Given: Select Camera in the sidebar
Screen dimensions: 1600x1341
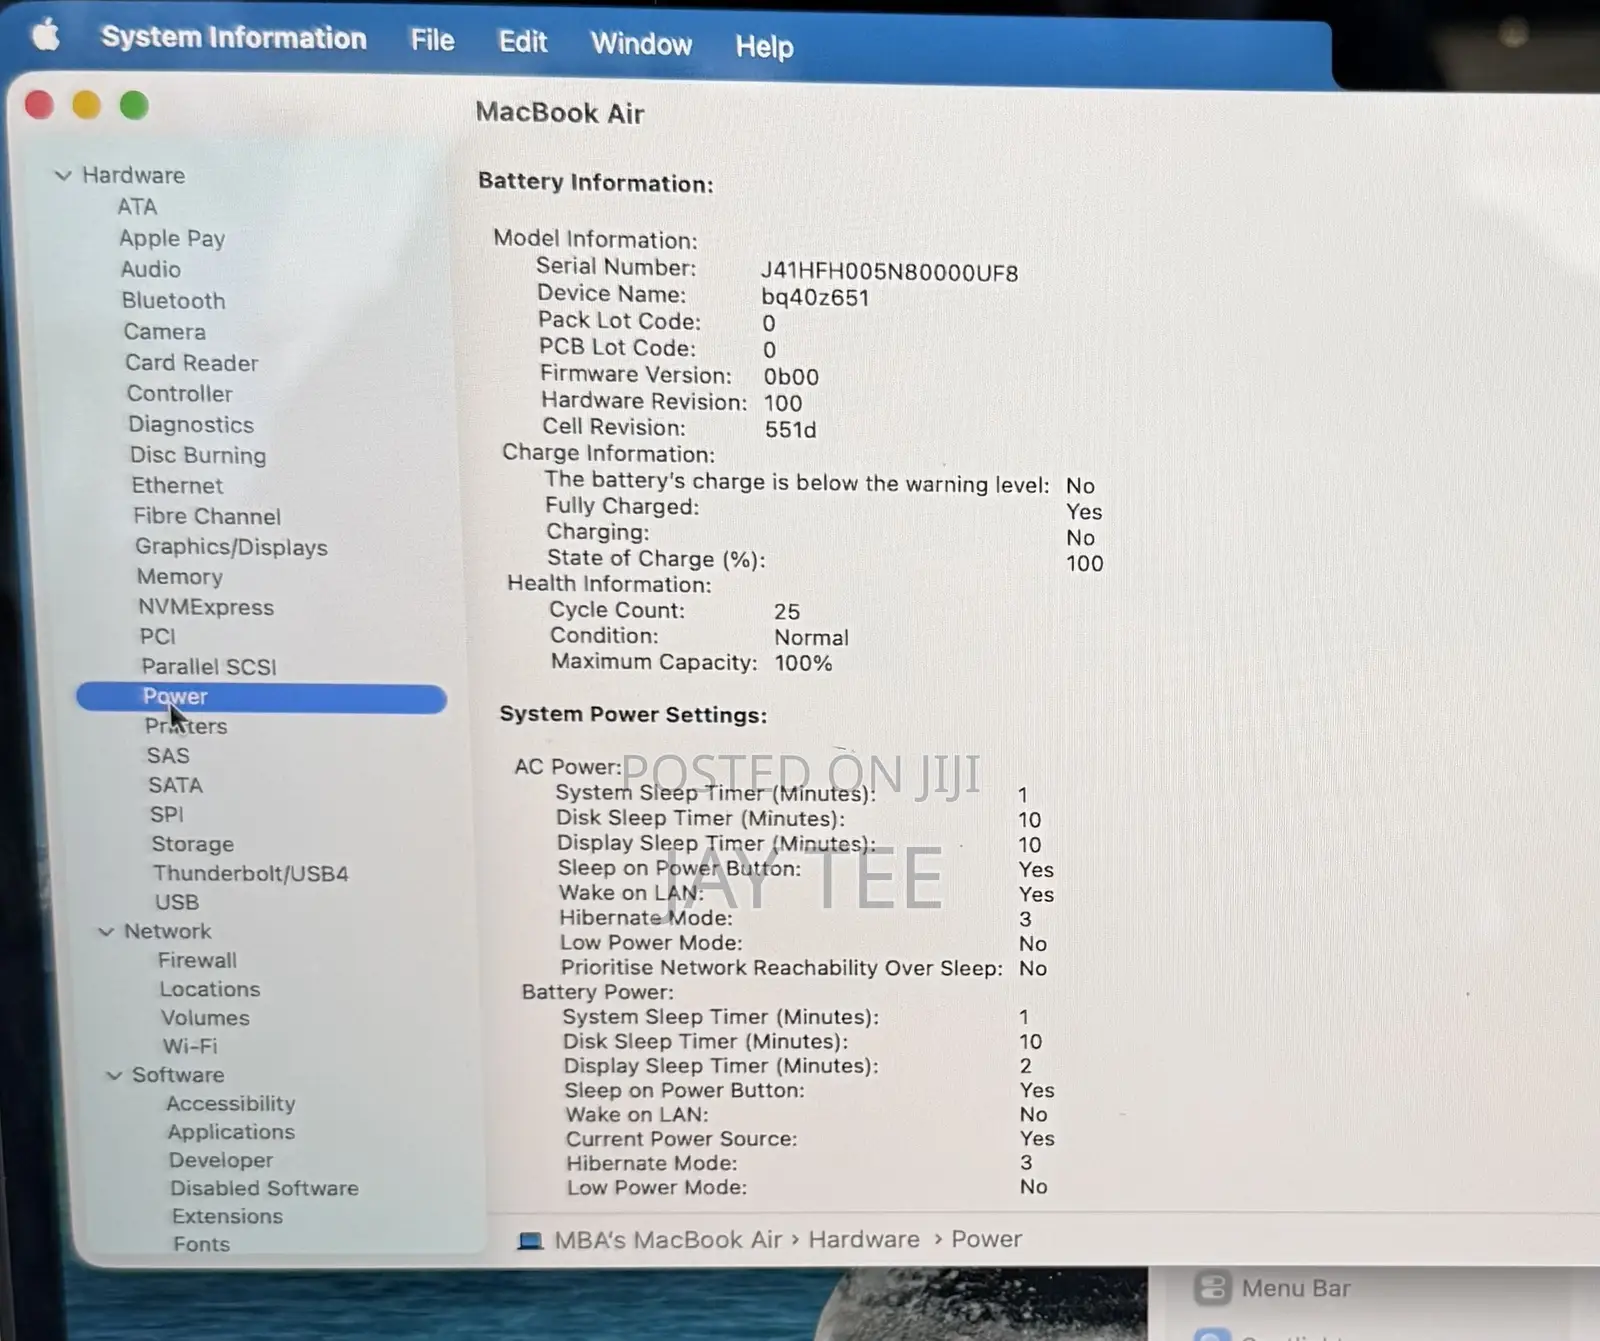Looking at the screenshot, I should coord(164,331).
